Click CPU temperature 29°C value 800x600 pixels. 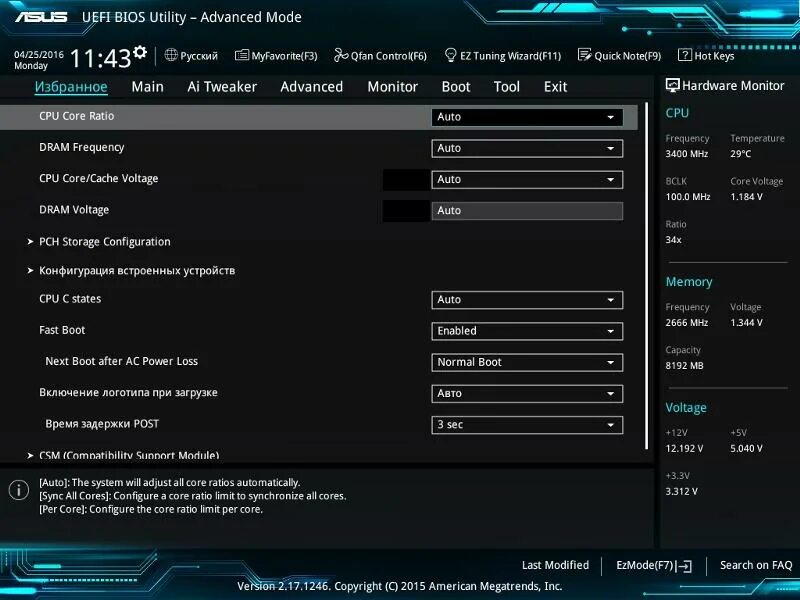740,154
